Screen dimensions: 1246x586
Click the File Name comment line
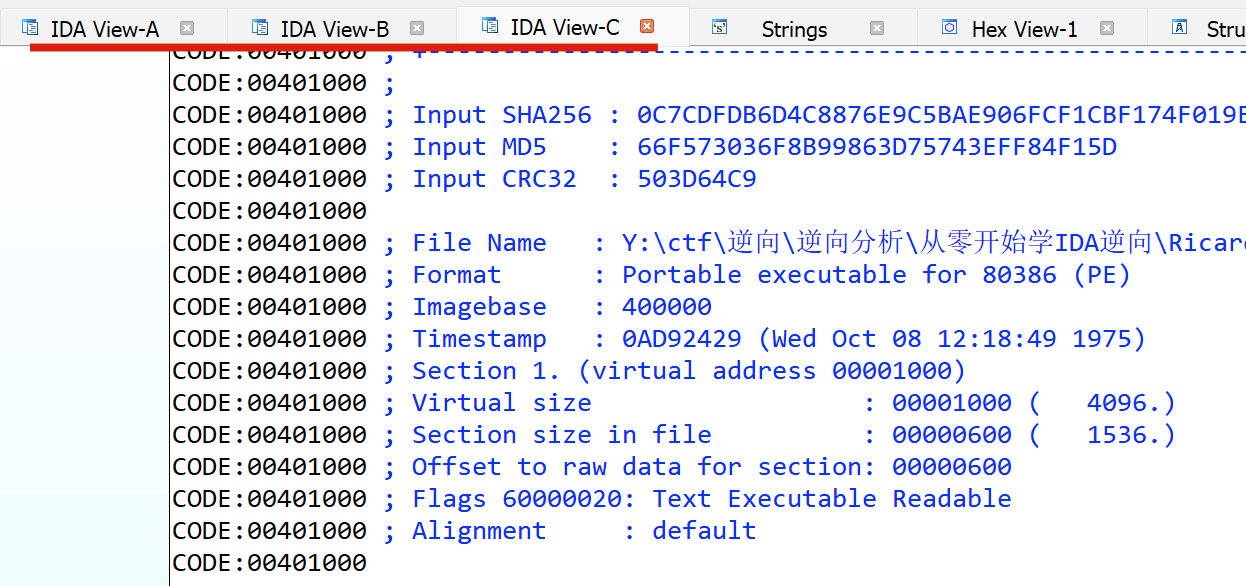[x=709, y=243]
